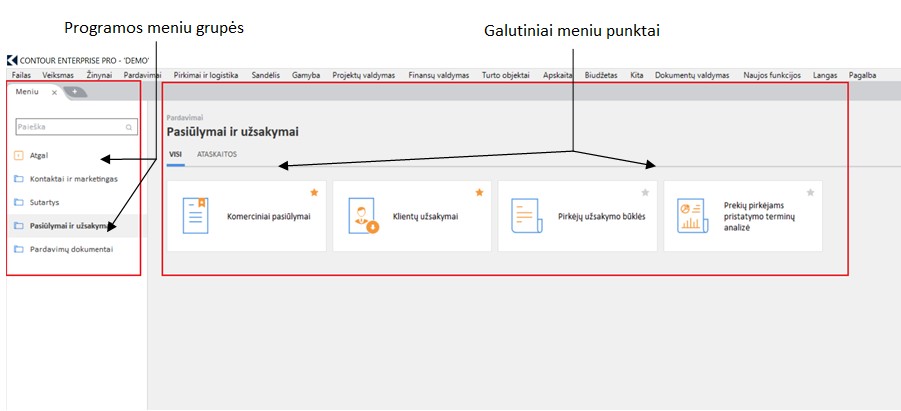Open the Failas menu
This screenshot has height=411, width=901.
point(21,75)
